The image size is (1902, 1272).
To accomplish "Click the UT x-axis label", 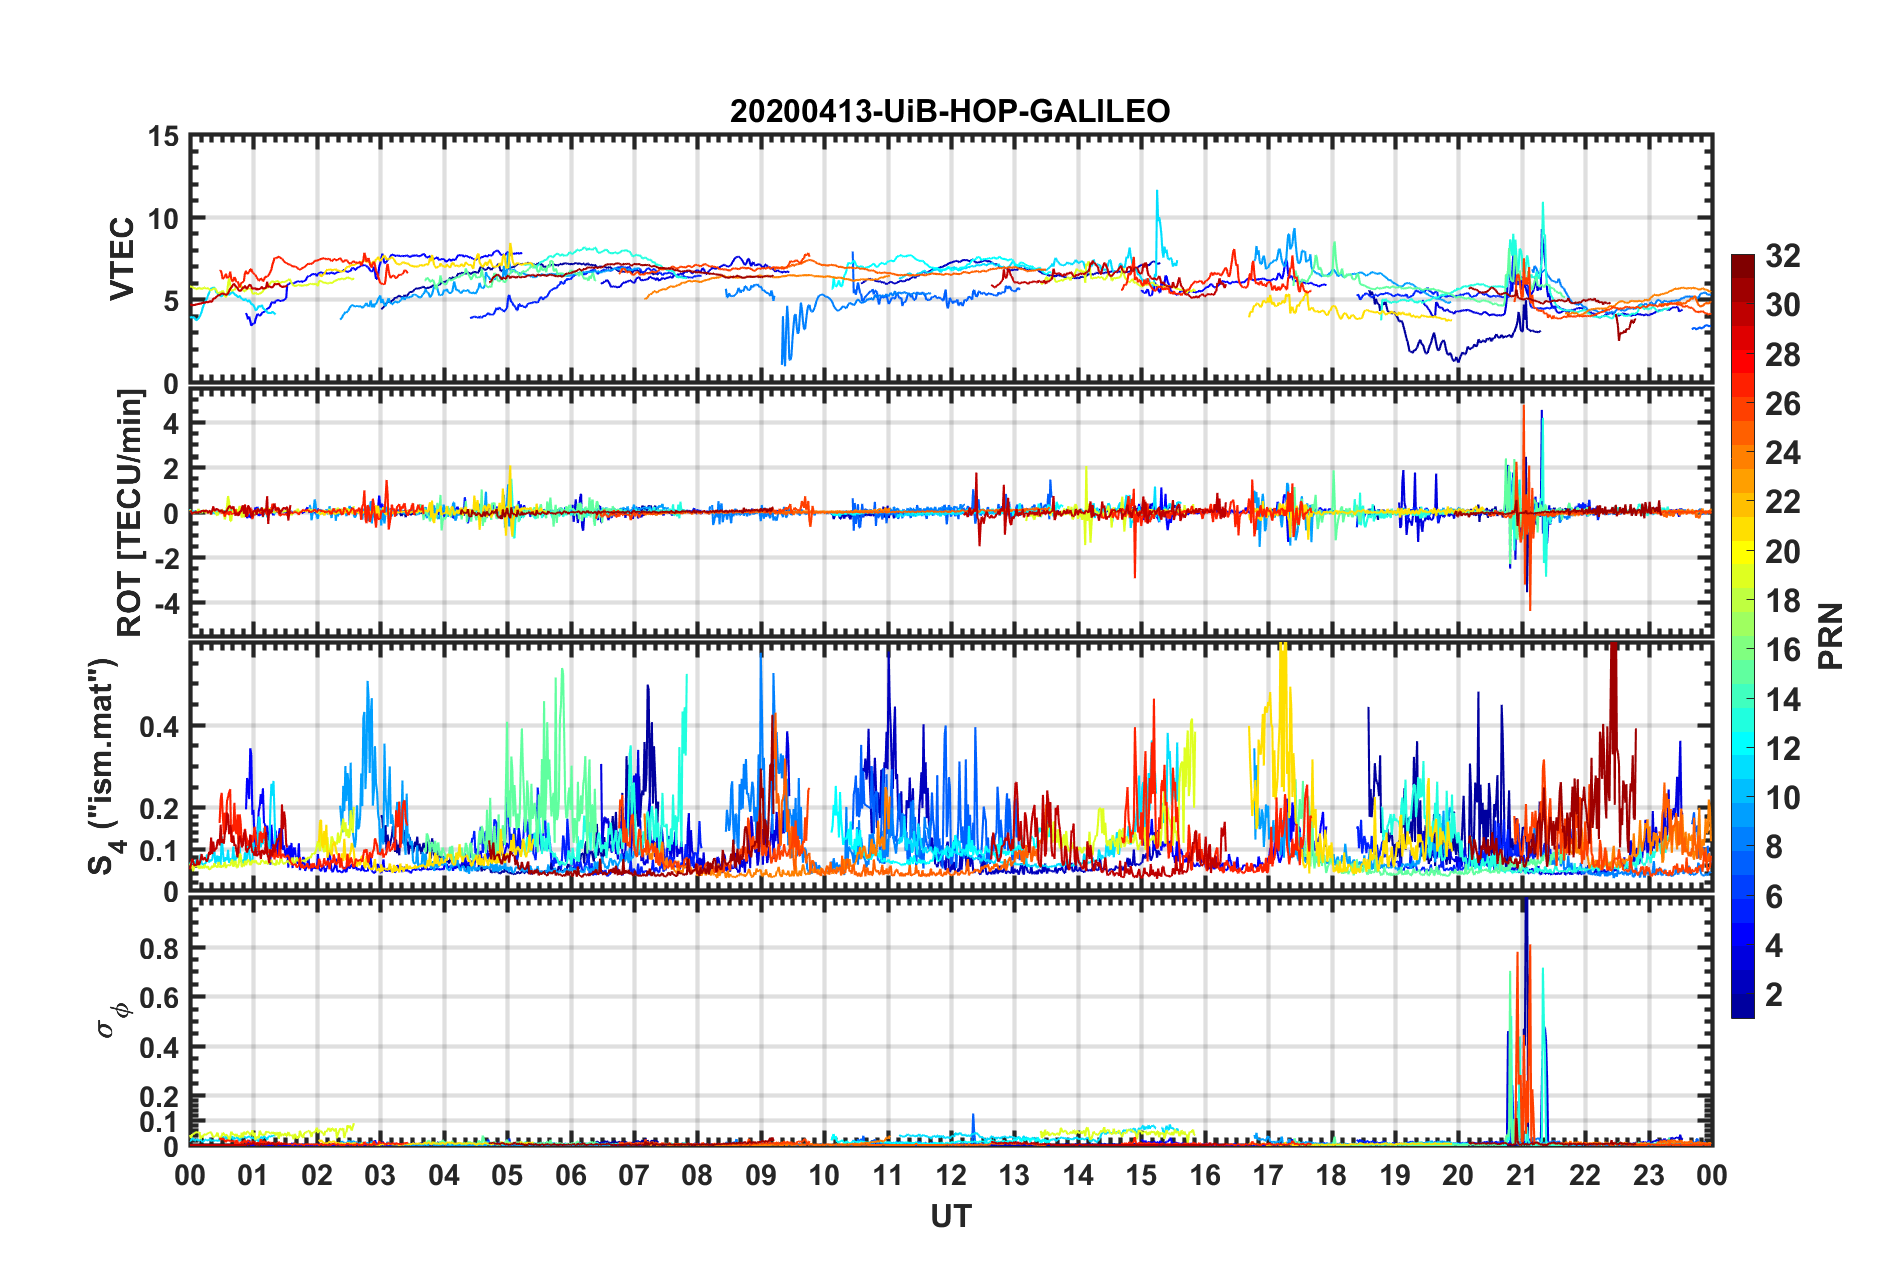I will (950, 1216).
